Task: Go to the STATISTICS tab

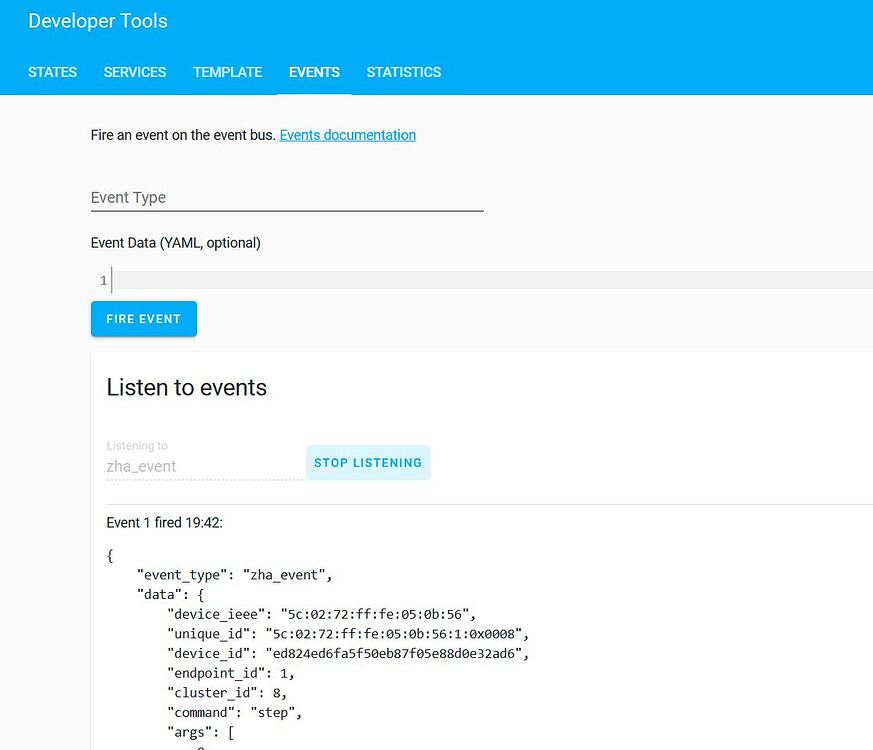Action: click(x=403, y=72)
